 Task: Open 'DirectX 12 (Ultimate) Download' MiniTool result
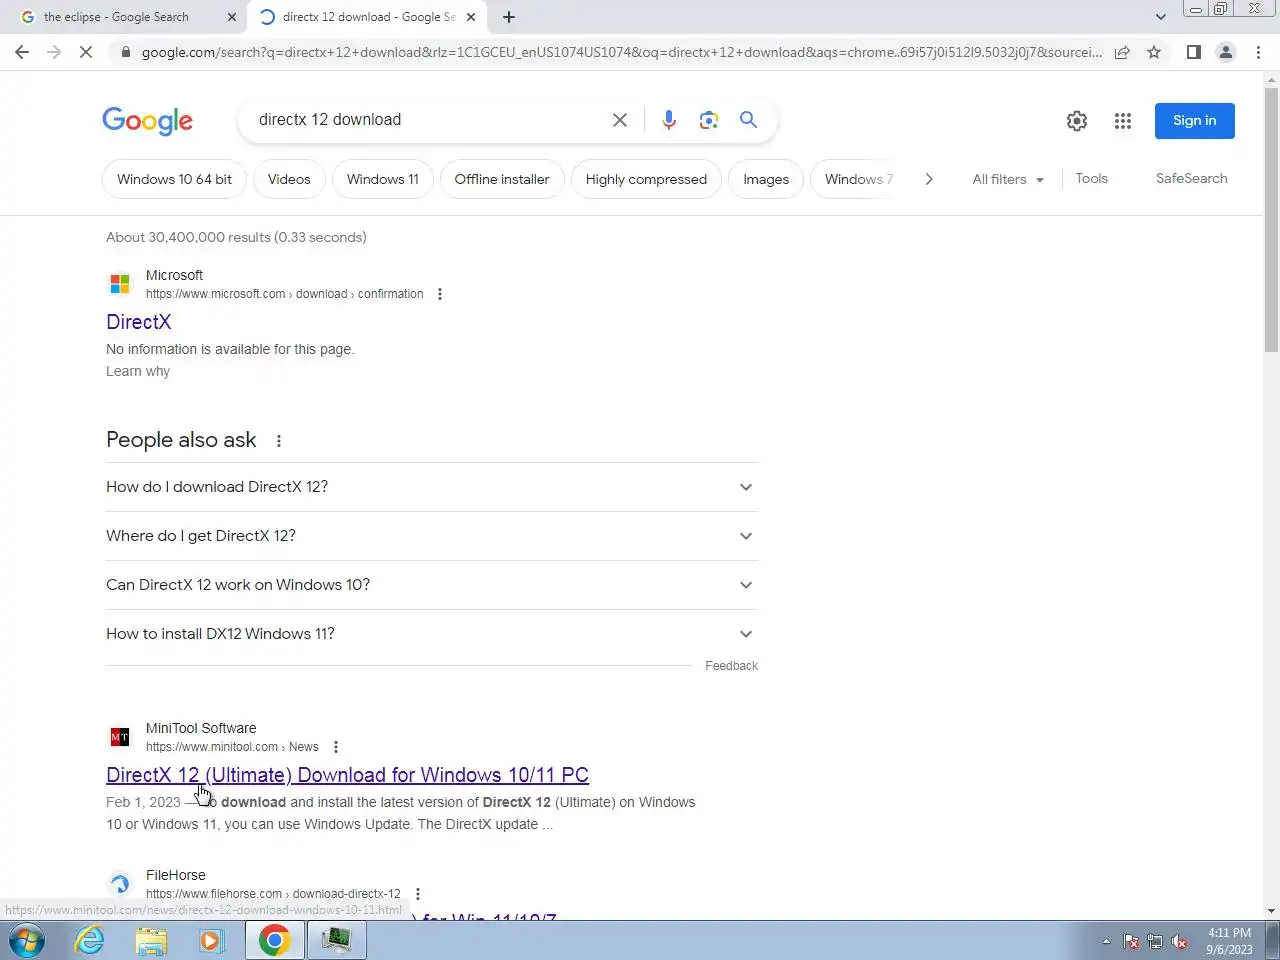(347, 775)
